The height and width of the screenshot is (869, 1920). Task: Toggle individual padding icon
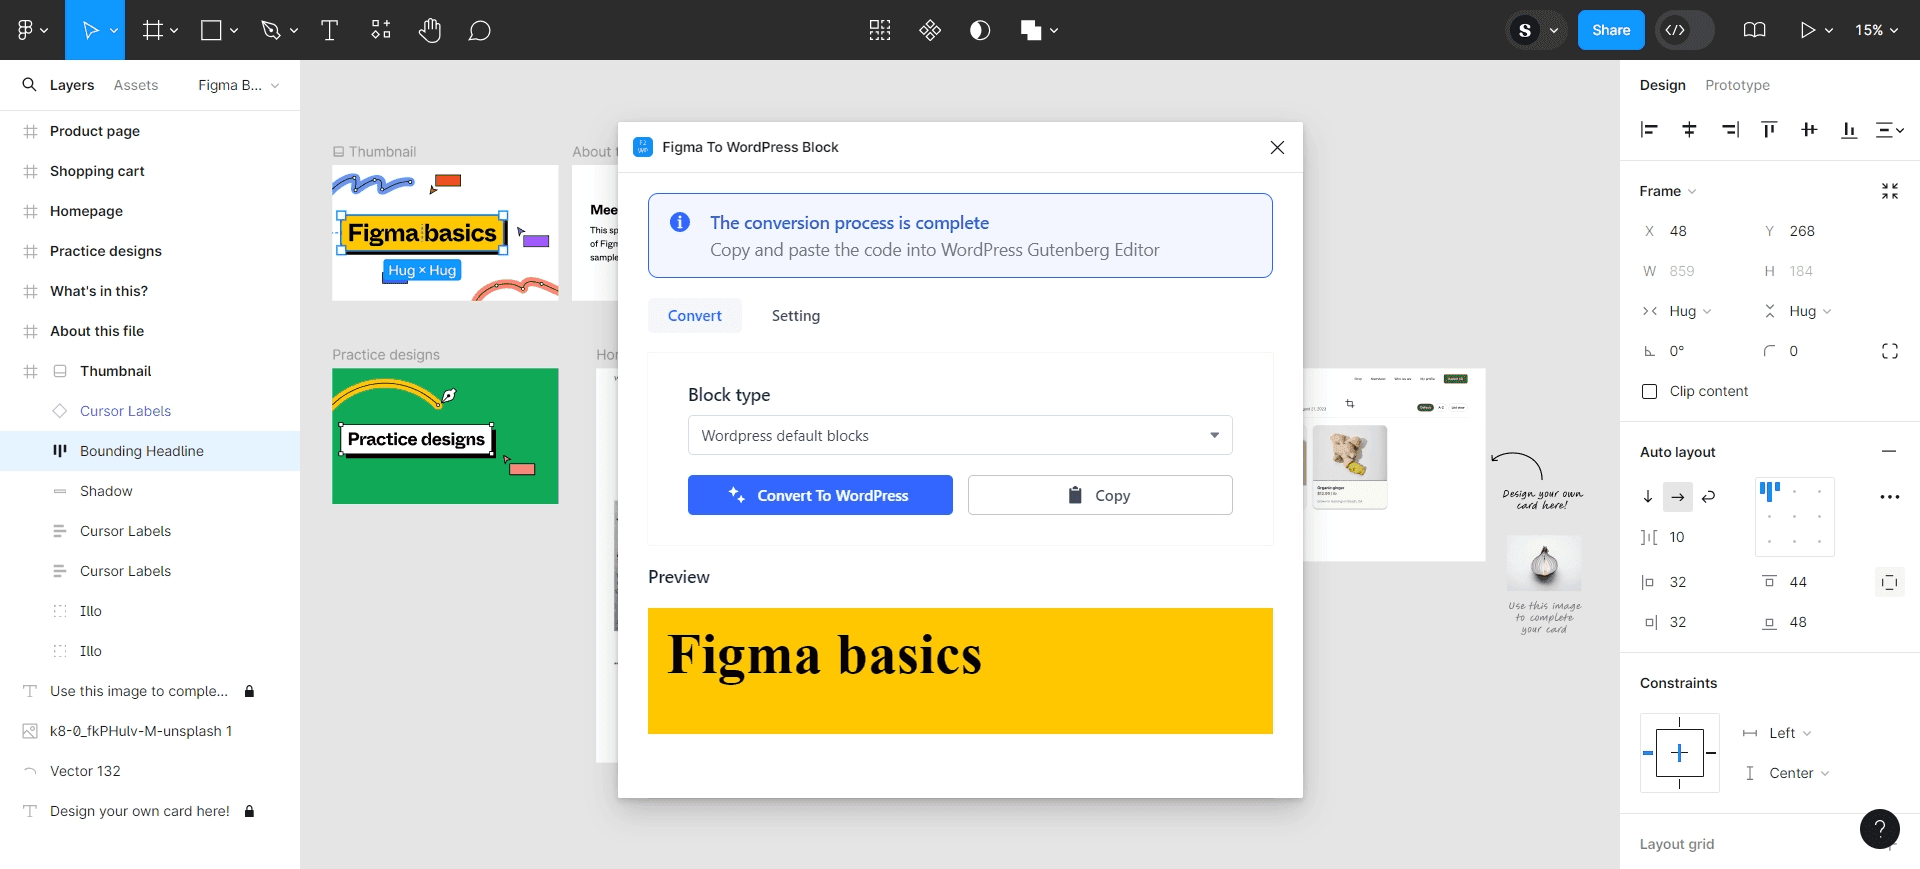(x=1889, y=582)
